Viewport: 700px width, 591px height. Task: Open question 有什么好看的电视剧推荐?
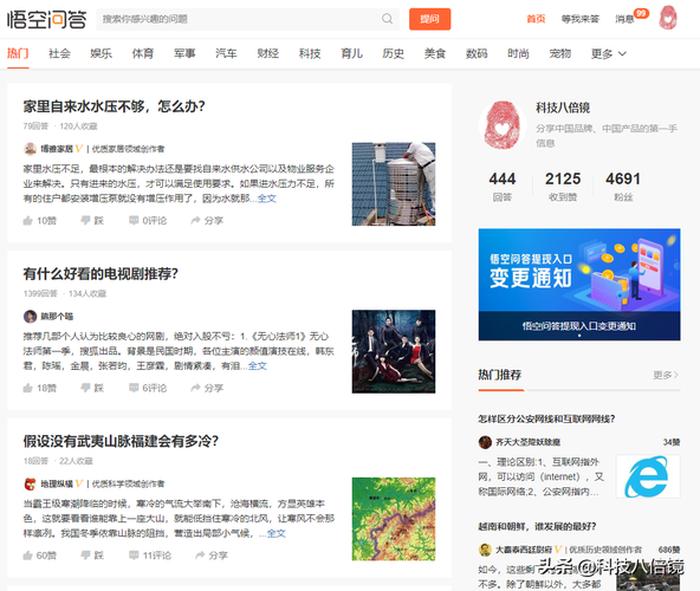coord(101,274)
